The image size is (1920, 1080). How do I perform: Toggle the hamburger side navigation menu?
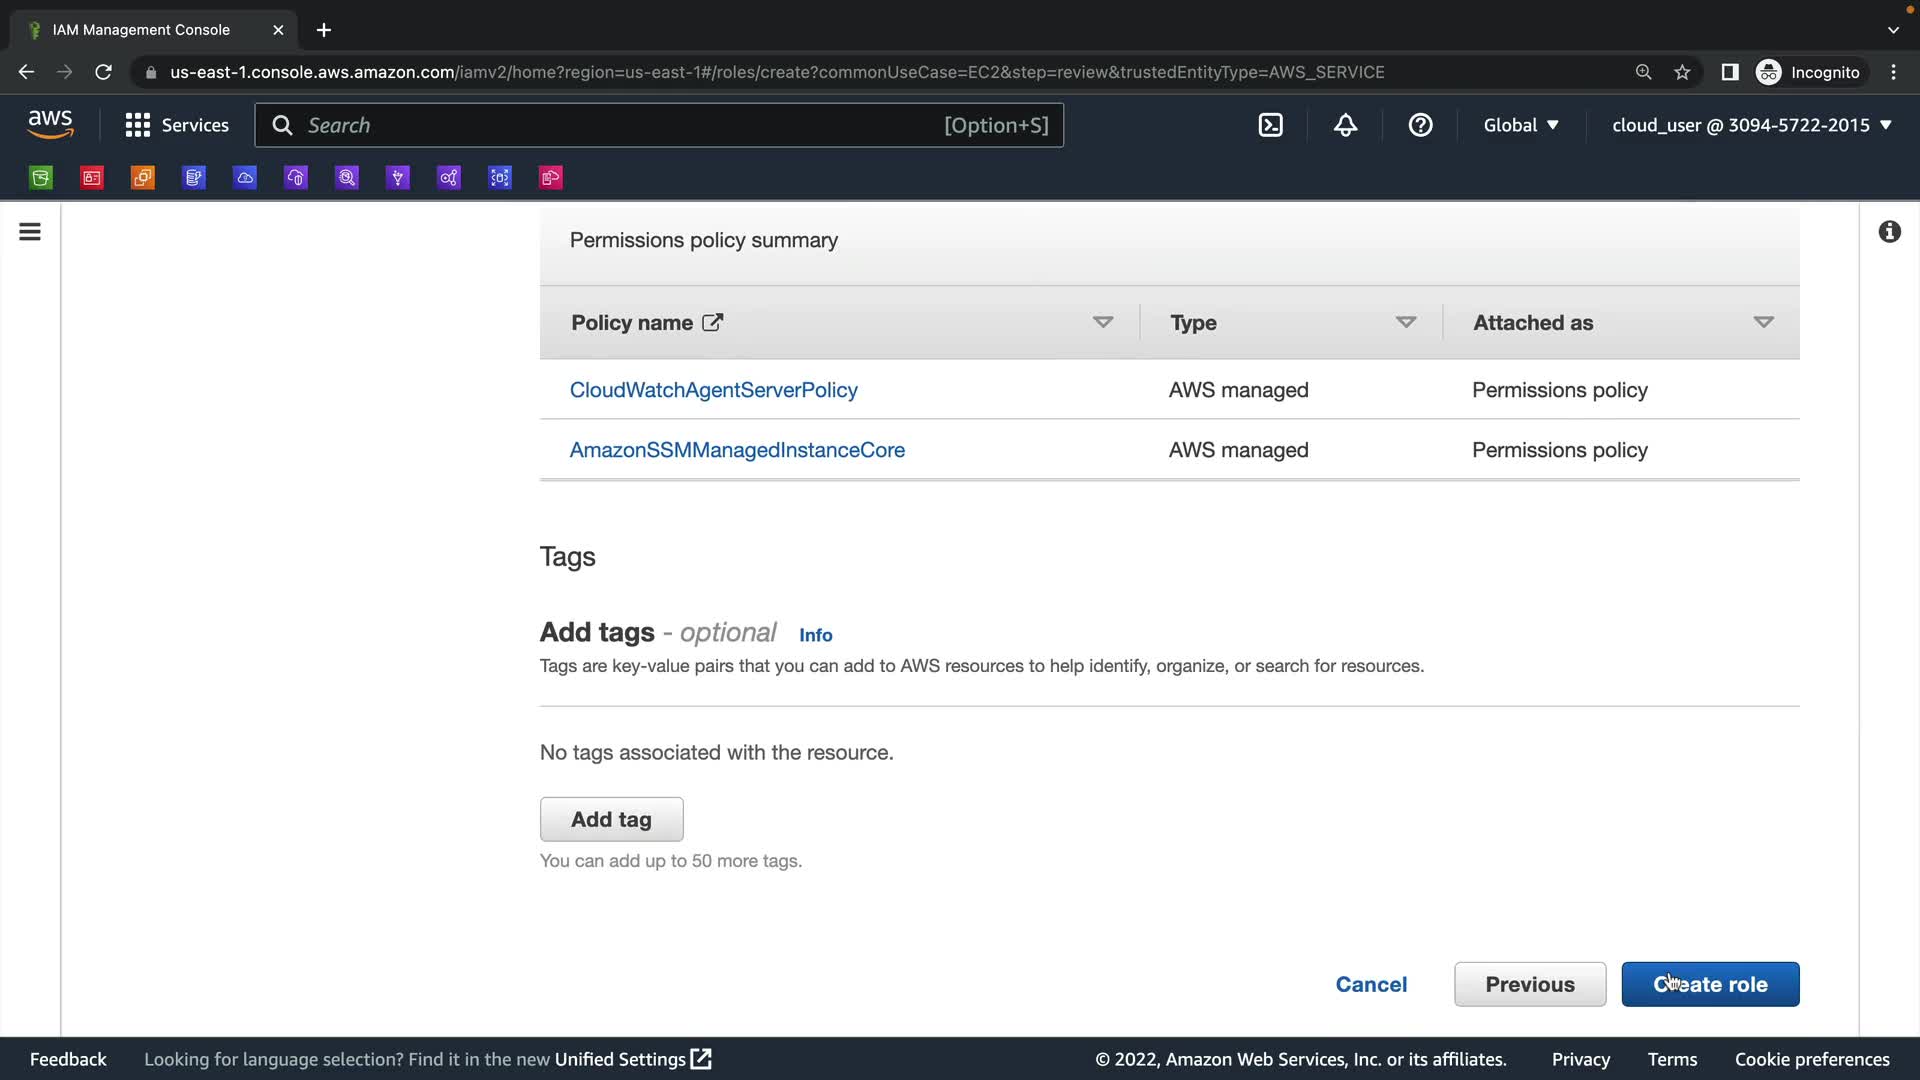(30, 232)
